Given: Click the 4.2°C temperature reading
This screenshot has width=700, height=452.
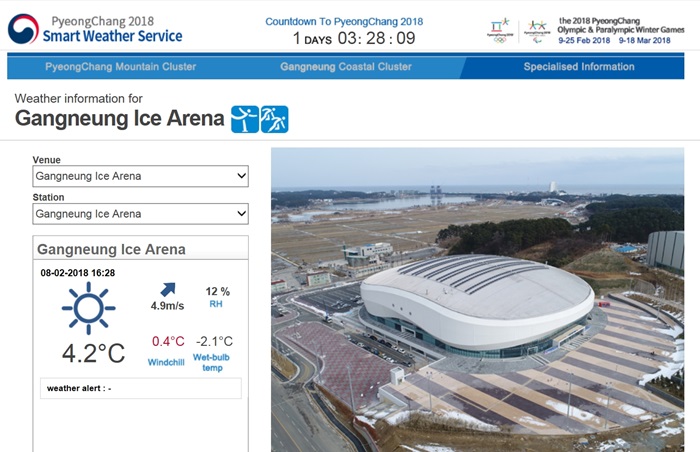Looking at the screenshot, I should (93, 353).
